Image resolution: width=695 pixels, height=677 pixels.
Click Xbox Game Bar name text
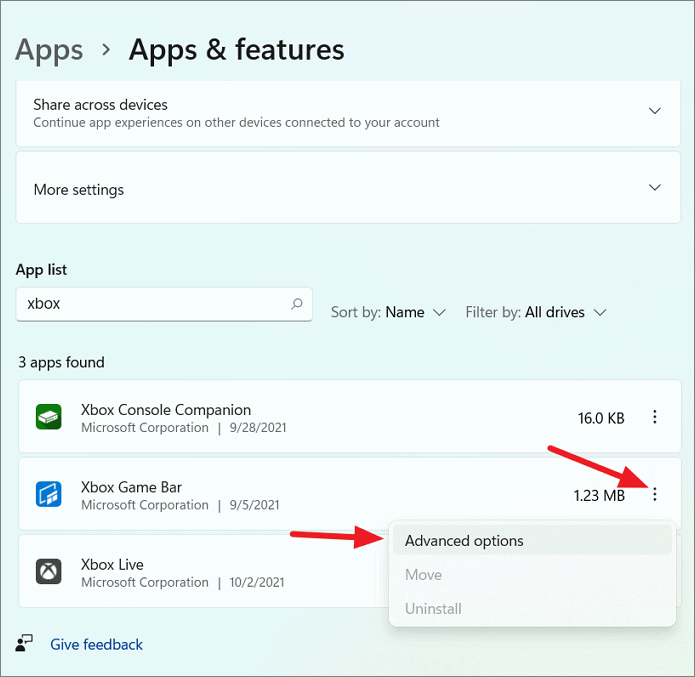point(131,487)
